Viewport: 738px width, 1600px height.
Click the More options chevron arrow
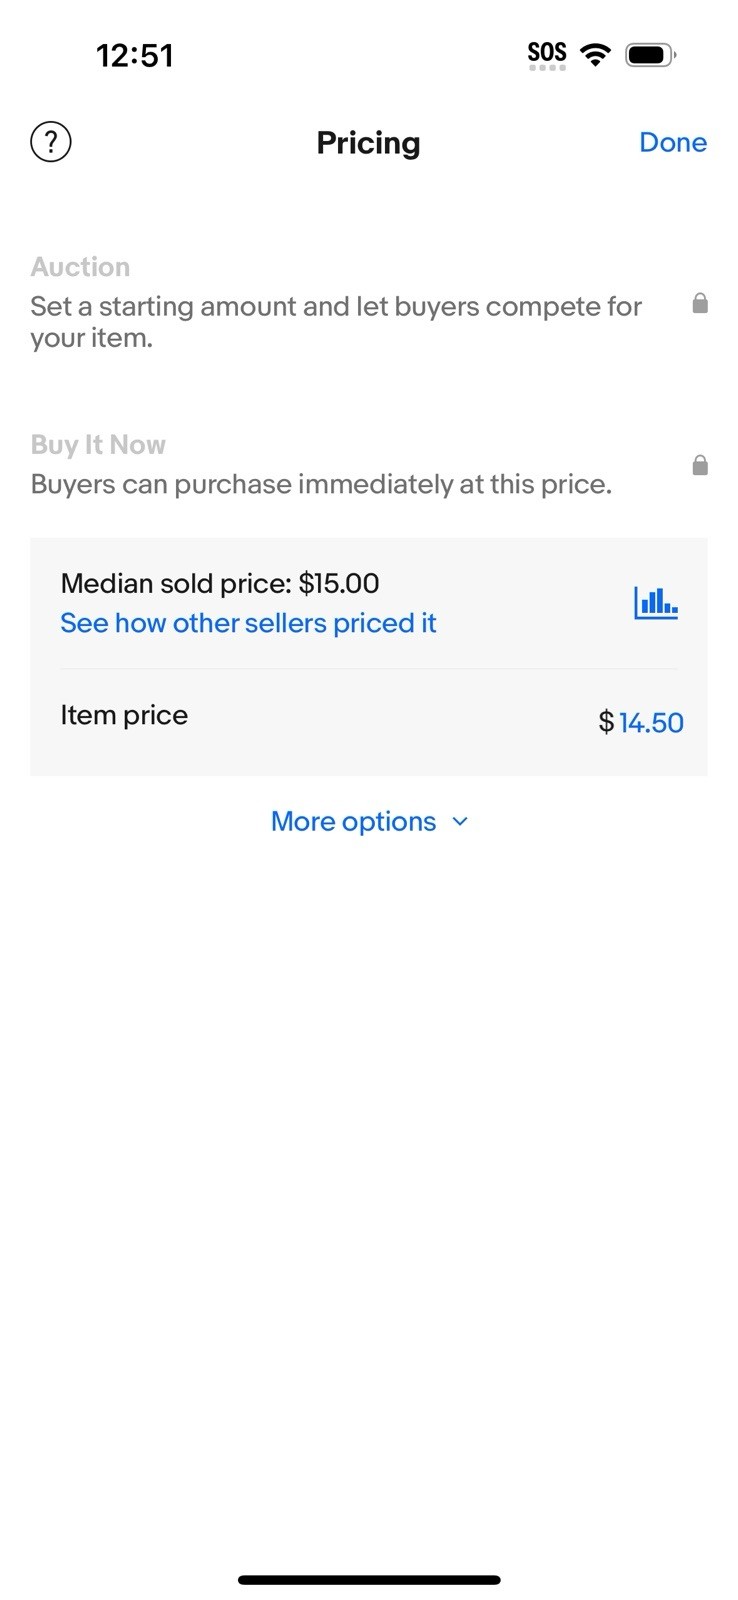click(460, 821)
